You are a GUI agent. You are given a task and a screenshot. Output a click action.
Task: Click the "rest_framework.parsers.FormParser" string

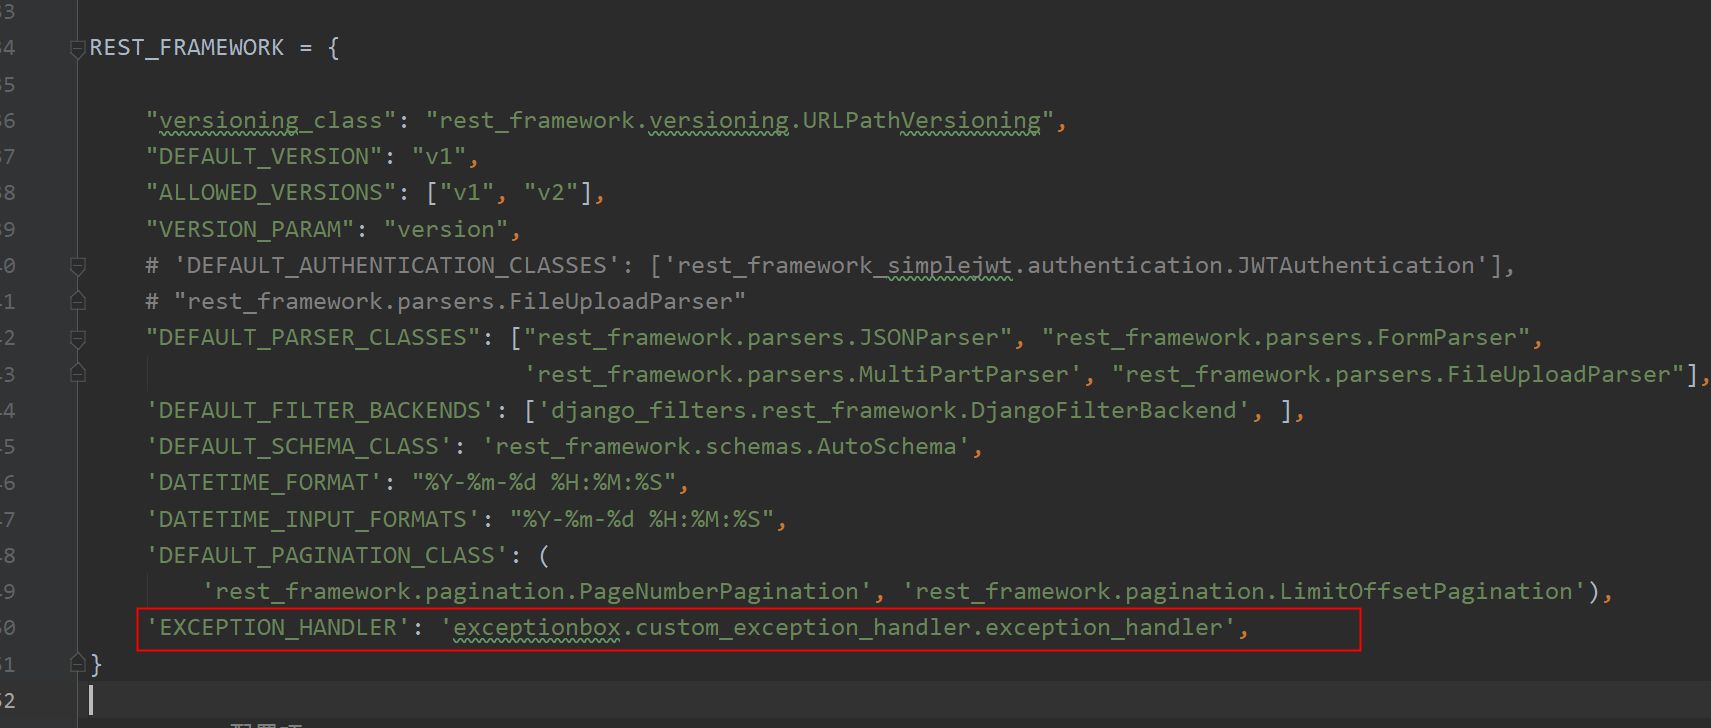coord(1286,338)
